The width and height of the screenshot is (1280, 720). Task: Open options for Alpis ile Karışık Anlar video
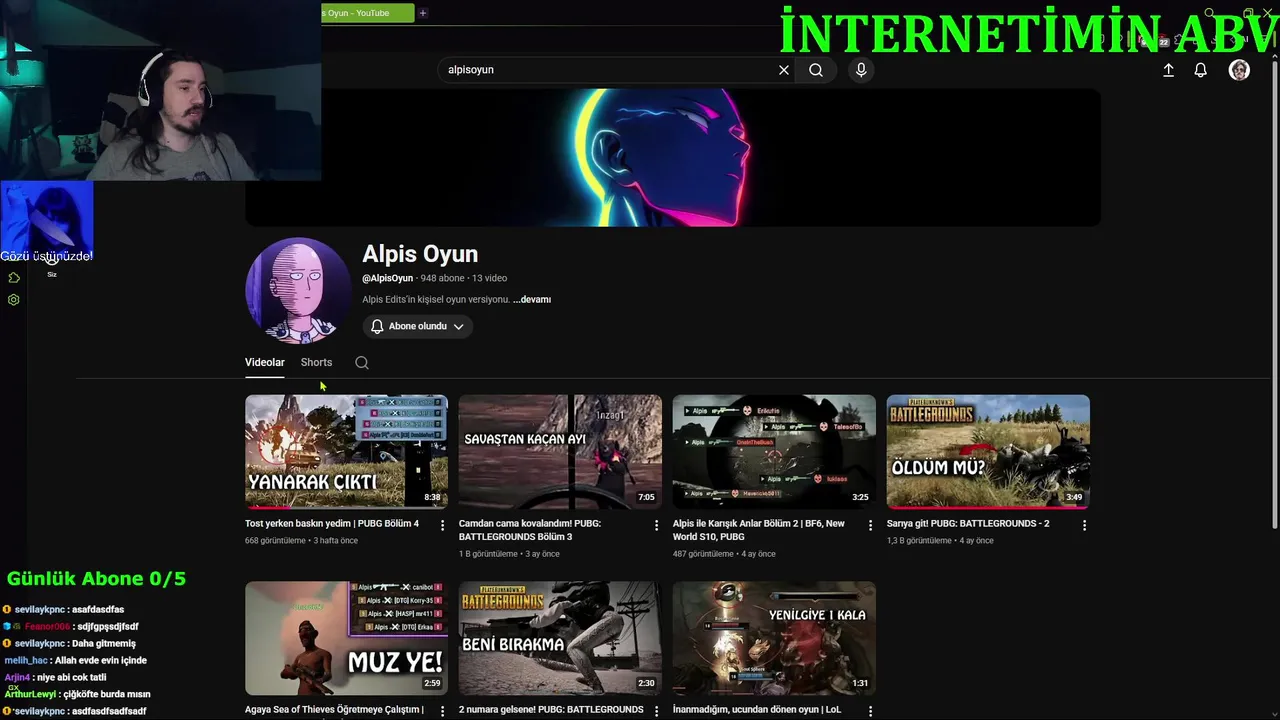click(x=870, y=525)
